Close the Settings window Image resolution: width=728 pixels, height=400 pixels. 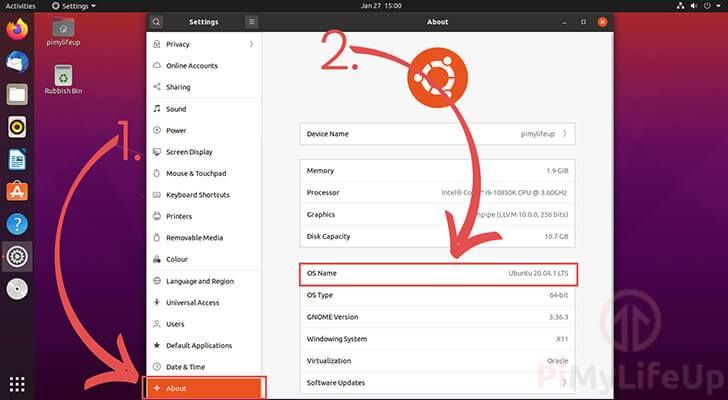(x=602, y=22)
